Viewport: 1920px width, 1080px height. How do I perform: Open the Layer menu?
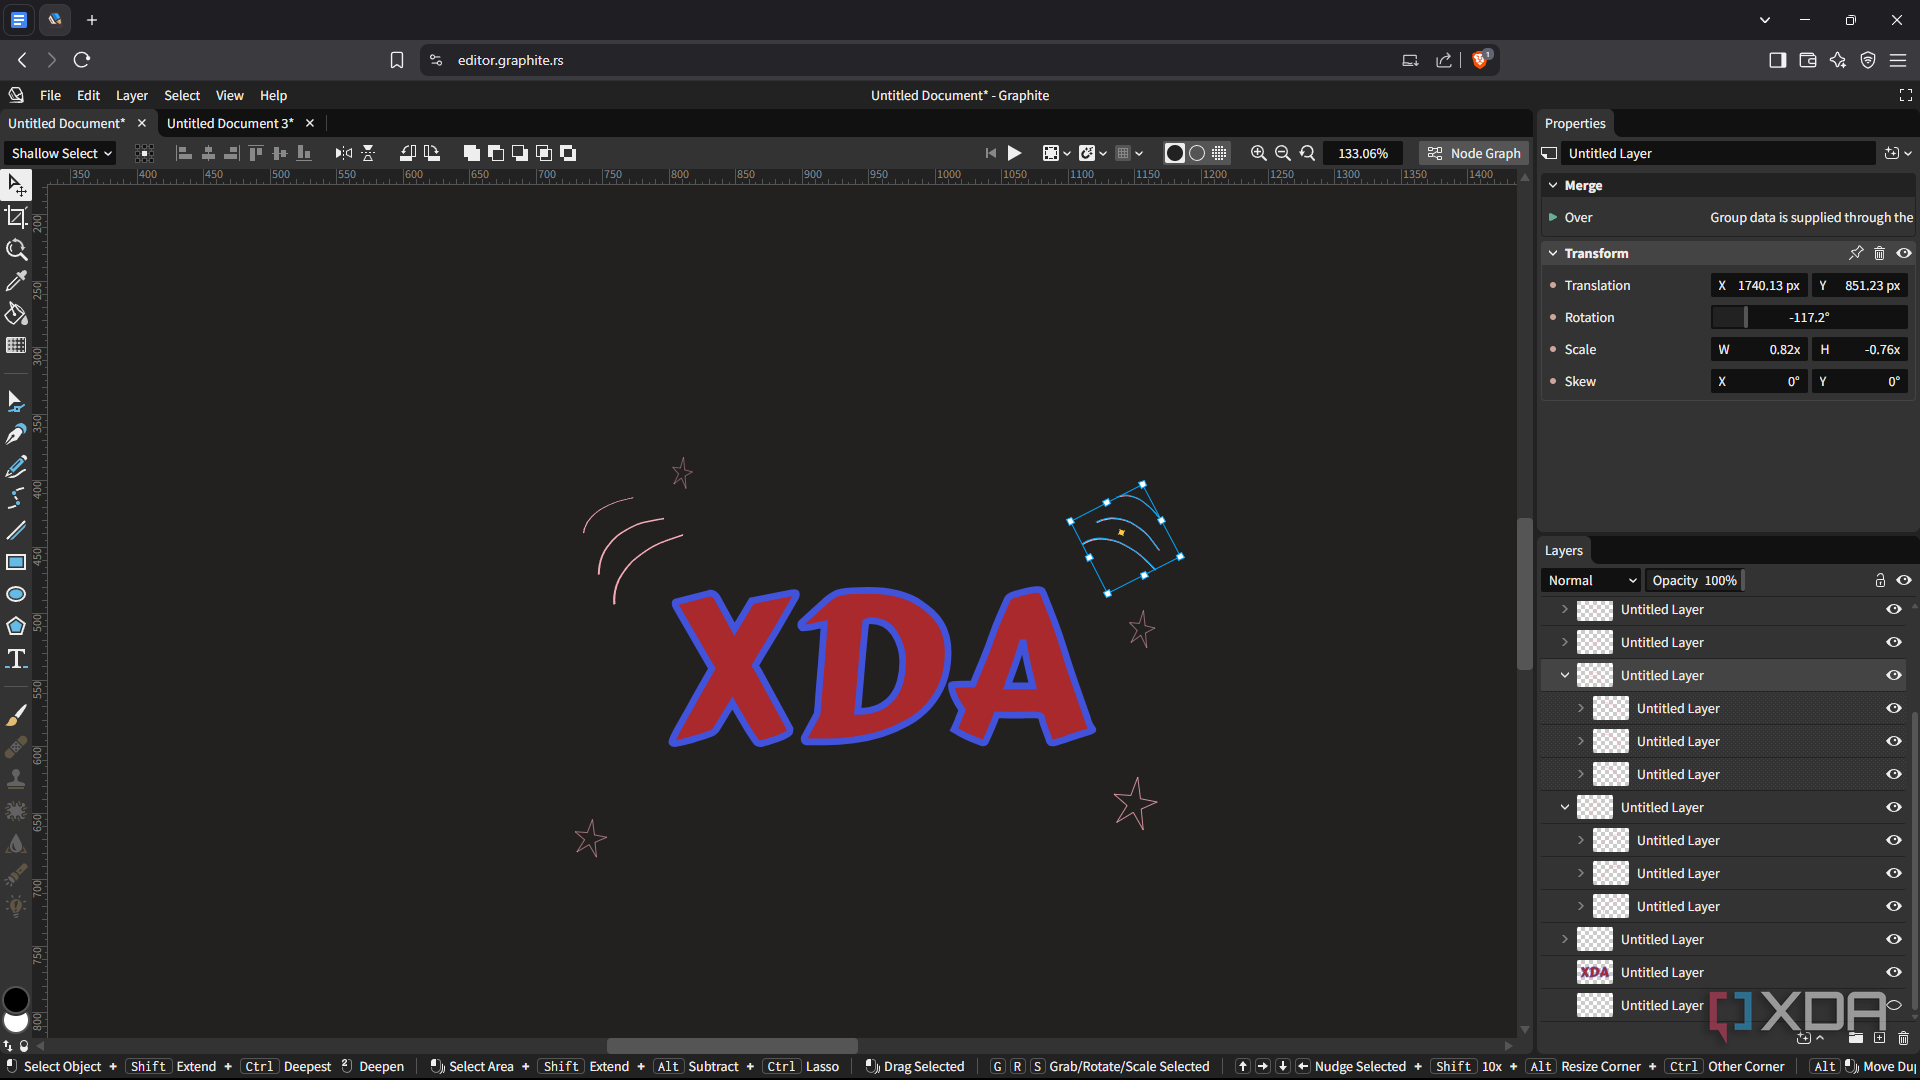tap(131, 95)
